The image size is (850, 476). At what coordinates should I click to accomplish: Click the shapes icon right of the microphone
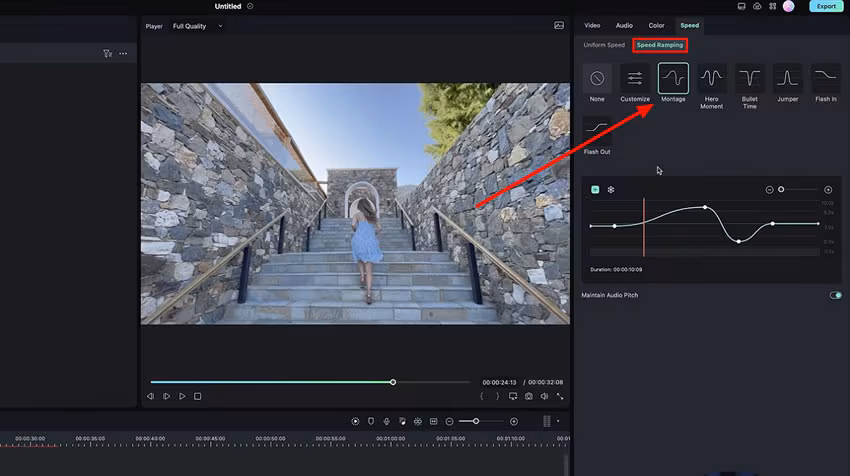coord(402,421)
